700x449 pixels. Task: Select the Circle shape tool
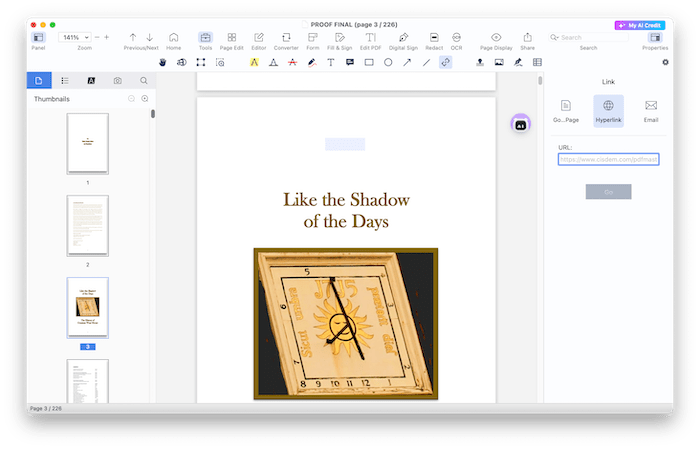click(x=388, y=62)
